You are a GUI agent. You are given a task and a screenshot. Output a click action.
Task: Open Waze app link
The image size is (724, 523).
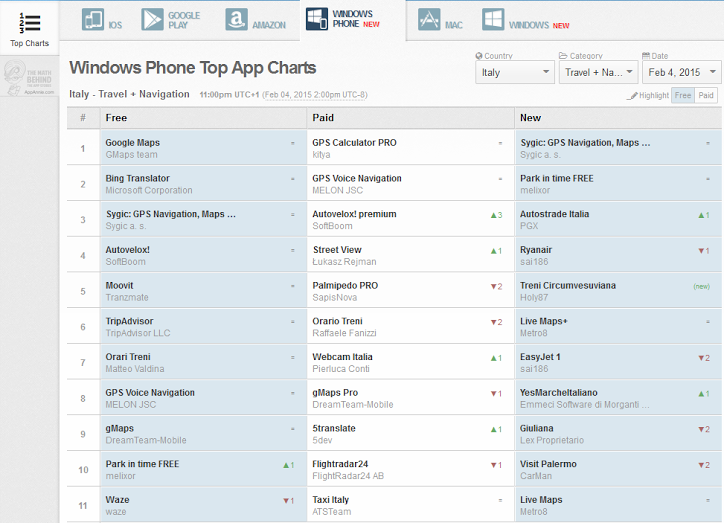(117, 499)
